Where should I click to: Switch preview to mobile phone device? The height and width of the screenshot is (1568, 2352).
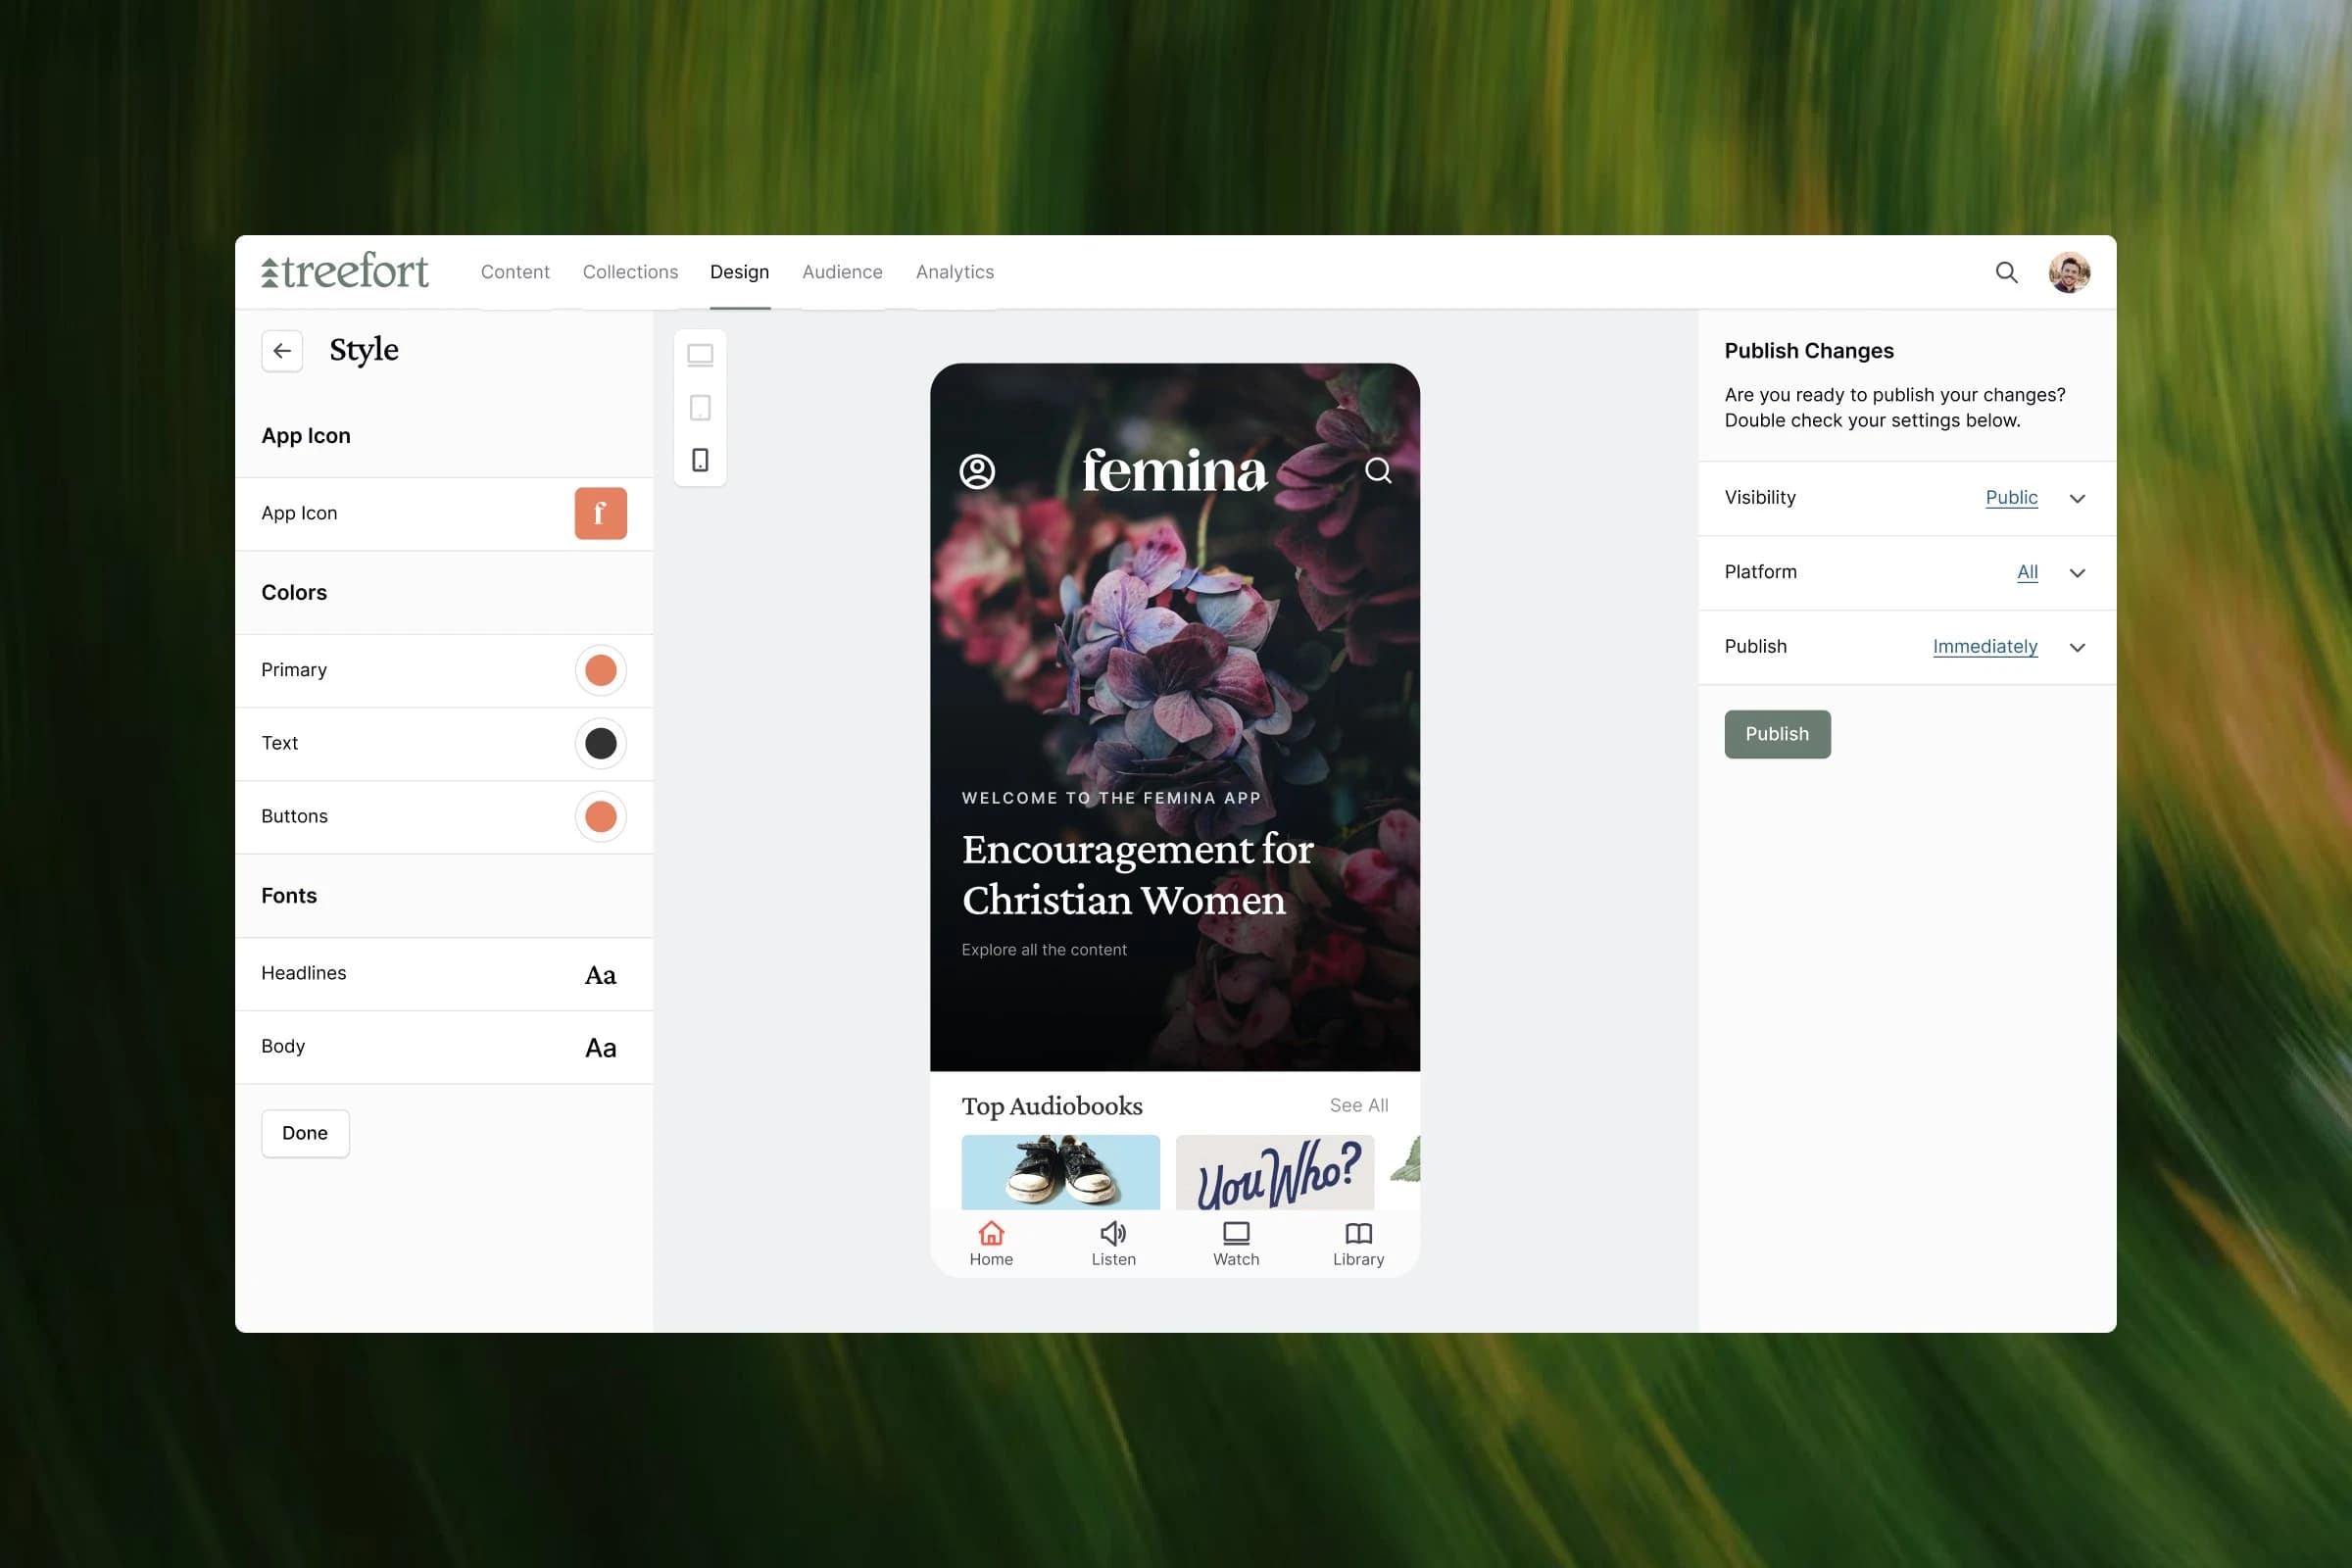(x=700, y=460)
